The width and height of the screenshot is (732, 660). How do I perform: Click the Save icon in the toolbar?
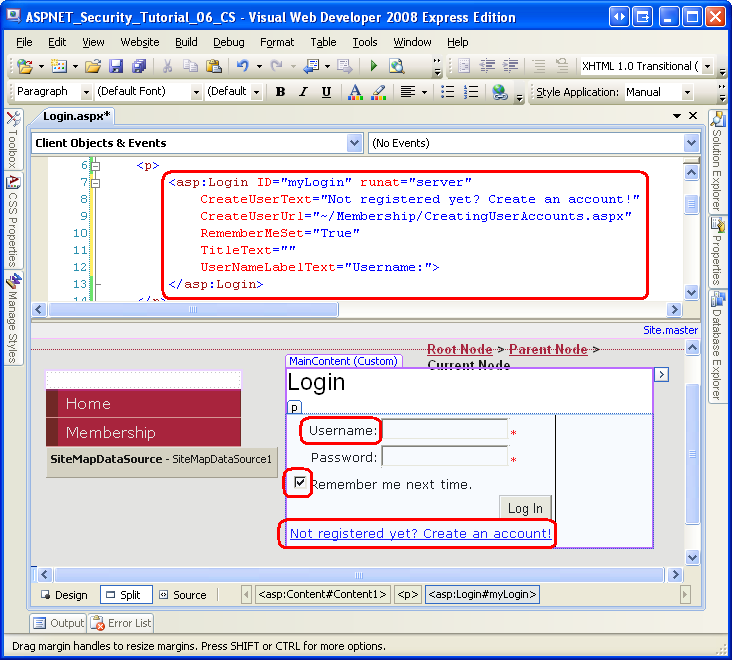point(115,67)
